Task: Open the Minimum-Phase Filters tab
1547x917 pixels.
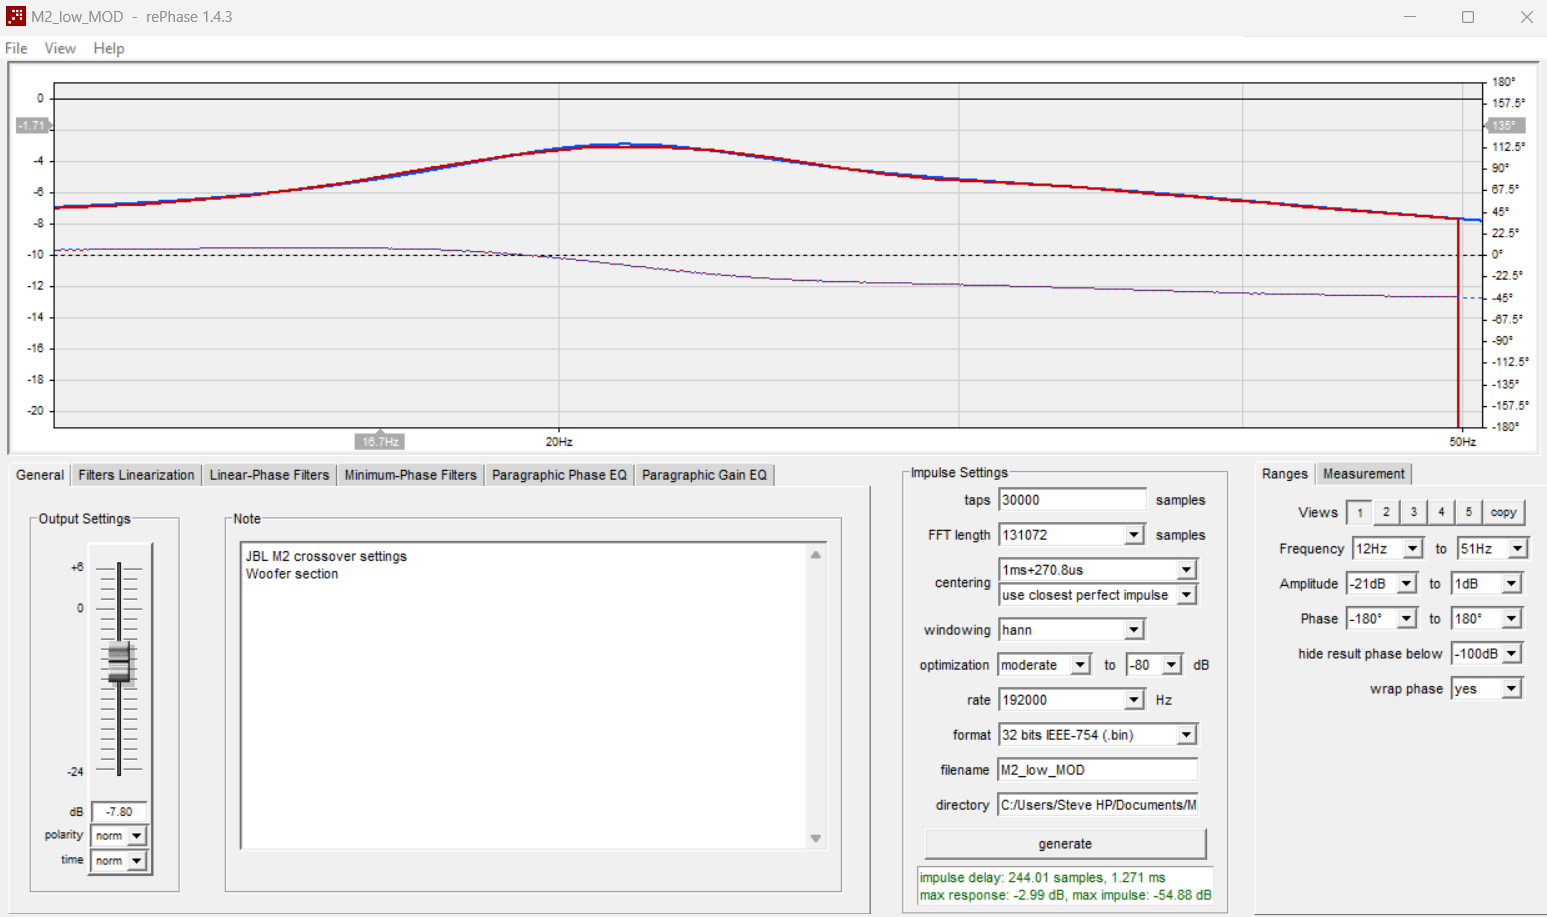Action: 410,475
